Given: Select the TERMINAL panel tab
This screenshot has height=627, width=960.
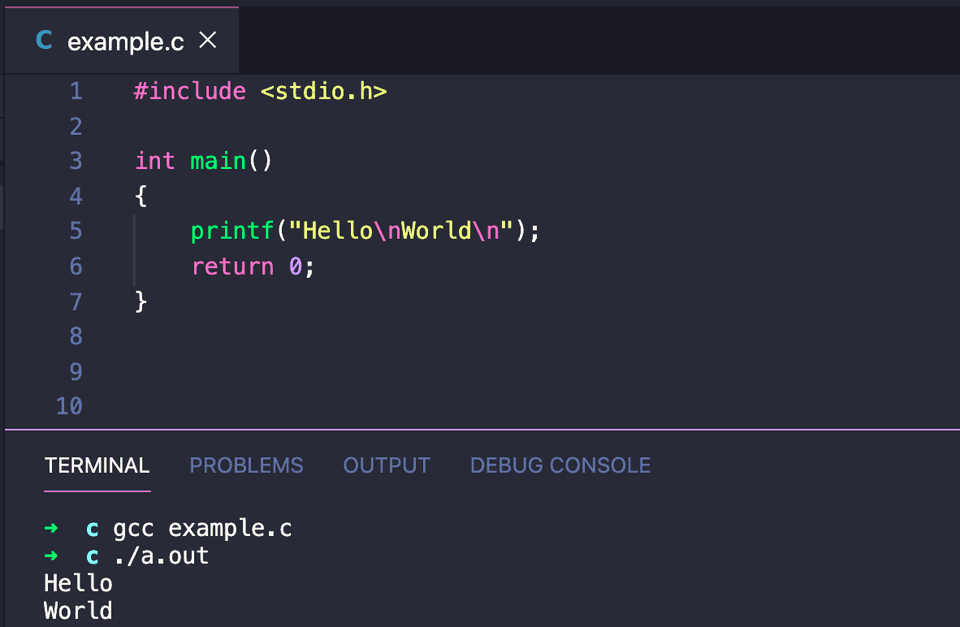Looking at the screenshot, I should pyautogui.click(x=97, y=465).
